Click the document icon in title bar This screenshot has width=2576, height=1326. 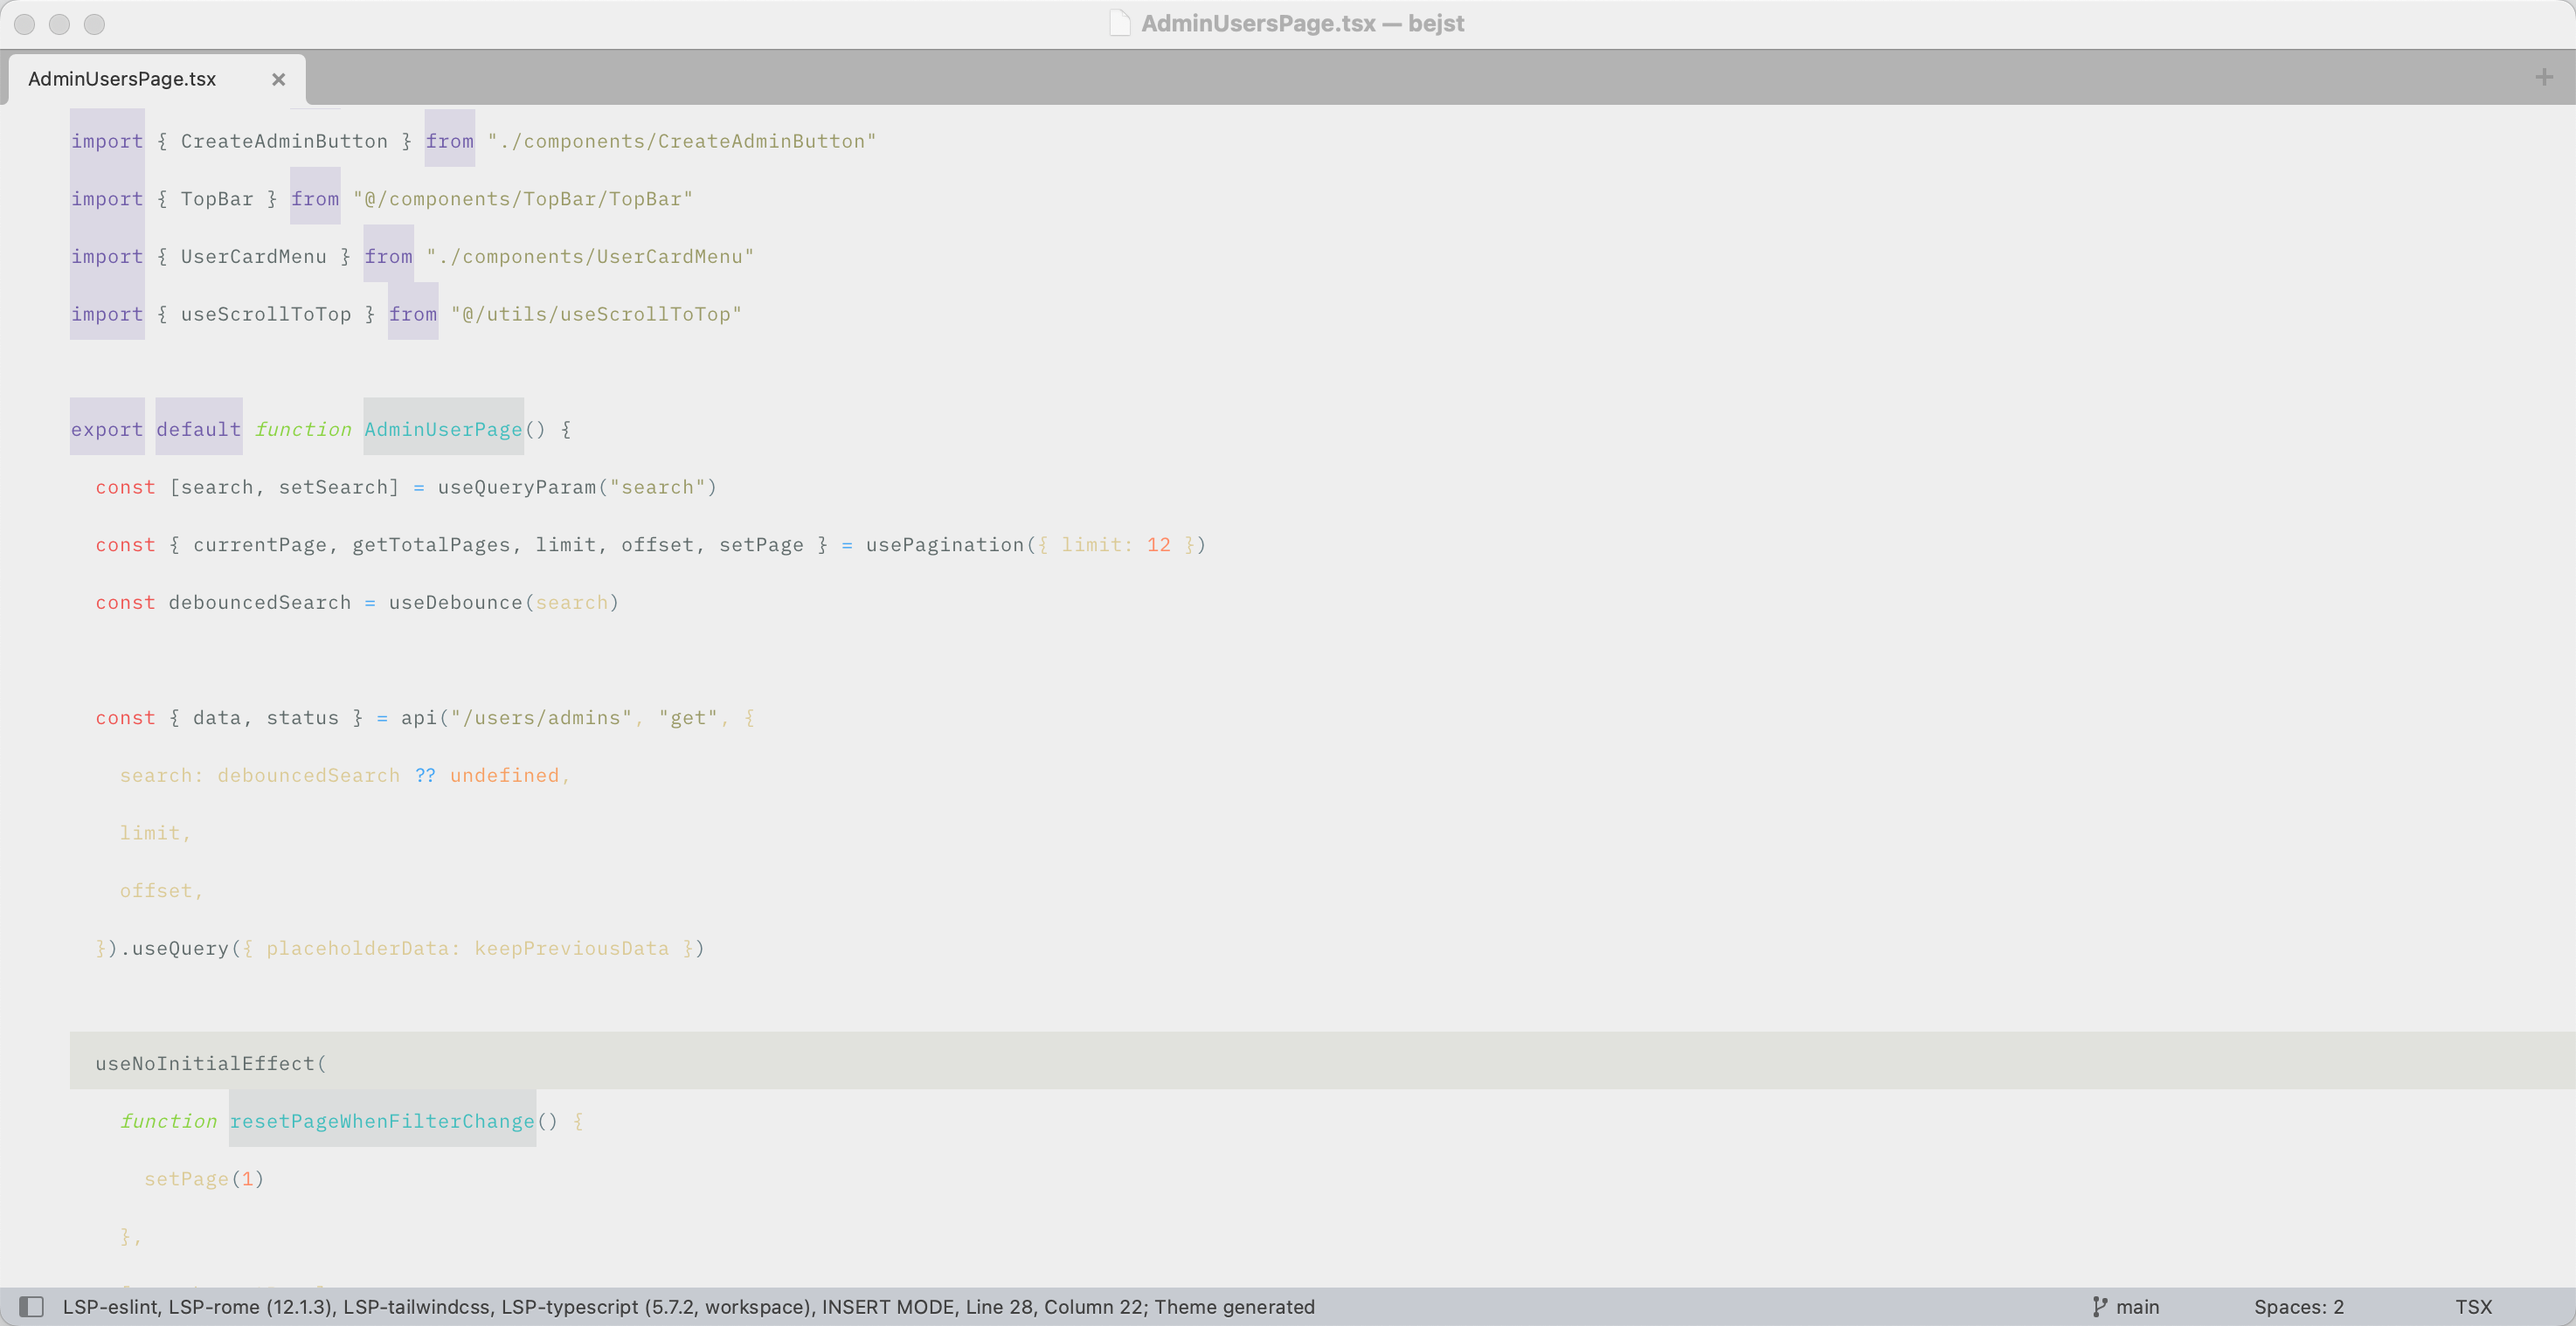click(x=1120, y=23)
